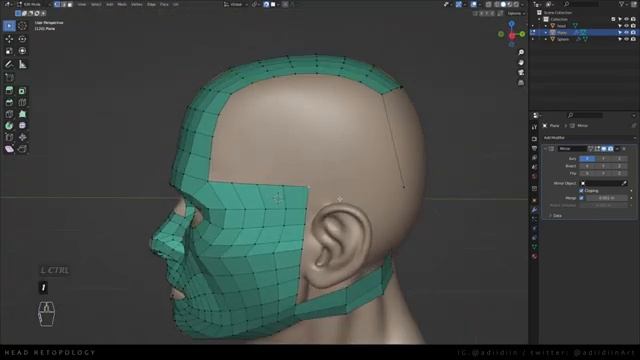This screenshot has height=360, width=640.
Task: Click the viewport zoom magnifier icon
Action: pos(521,52)
